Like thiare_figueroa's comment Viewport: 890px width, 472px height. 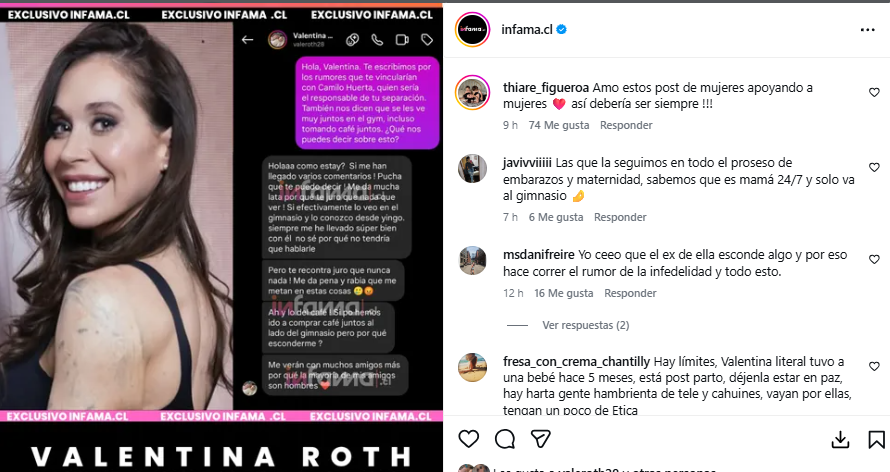click(x=874, y=92)
